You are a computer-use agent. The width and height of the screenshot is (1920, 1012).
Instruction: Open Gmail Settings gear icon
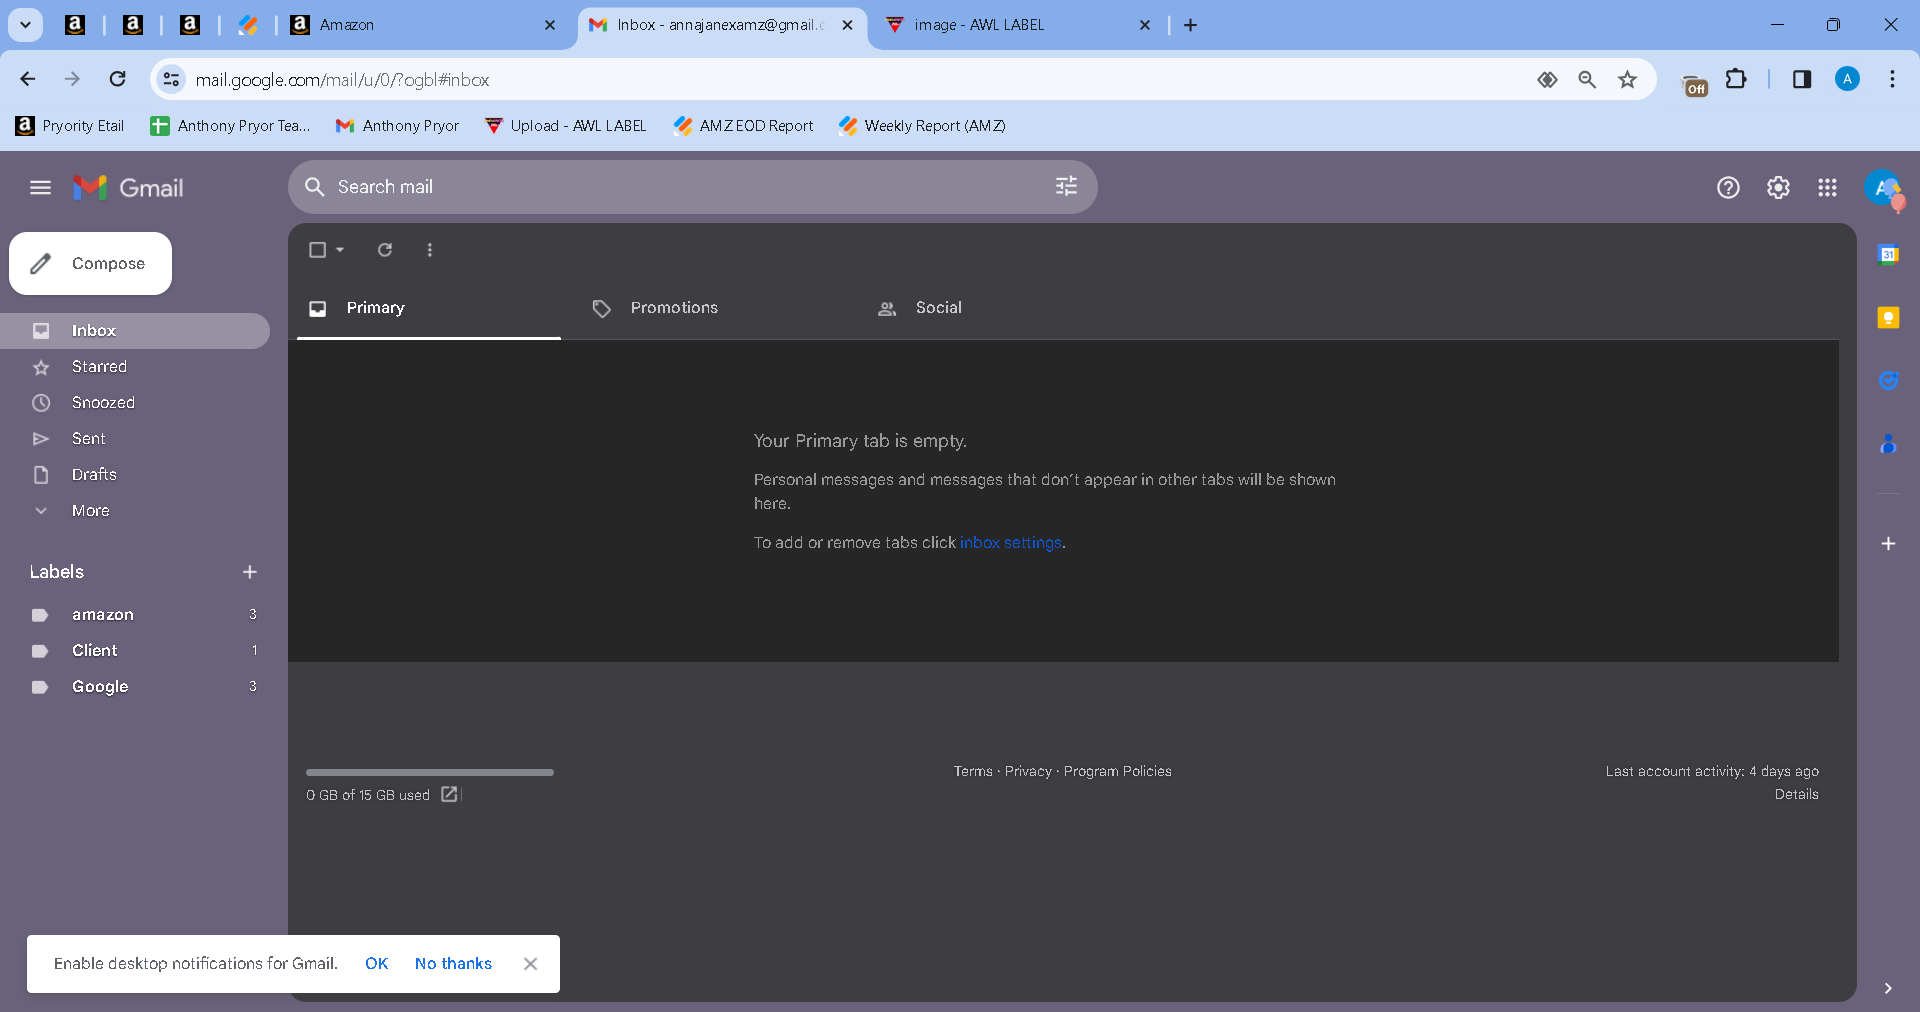1778,187
